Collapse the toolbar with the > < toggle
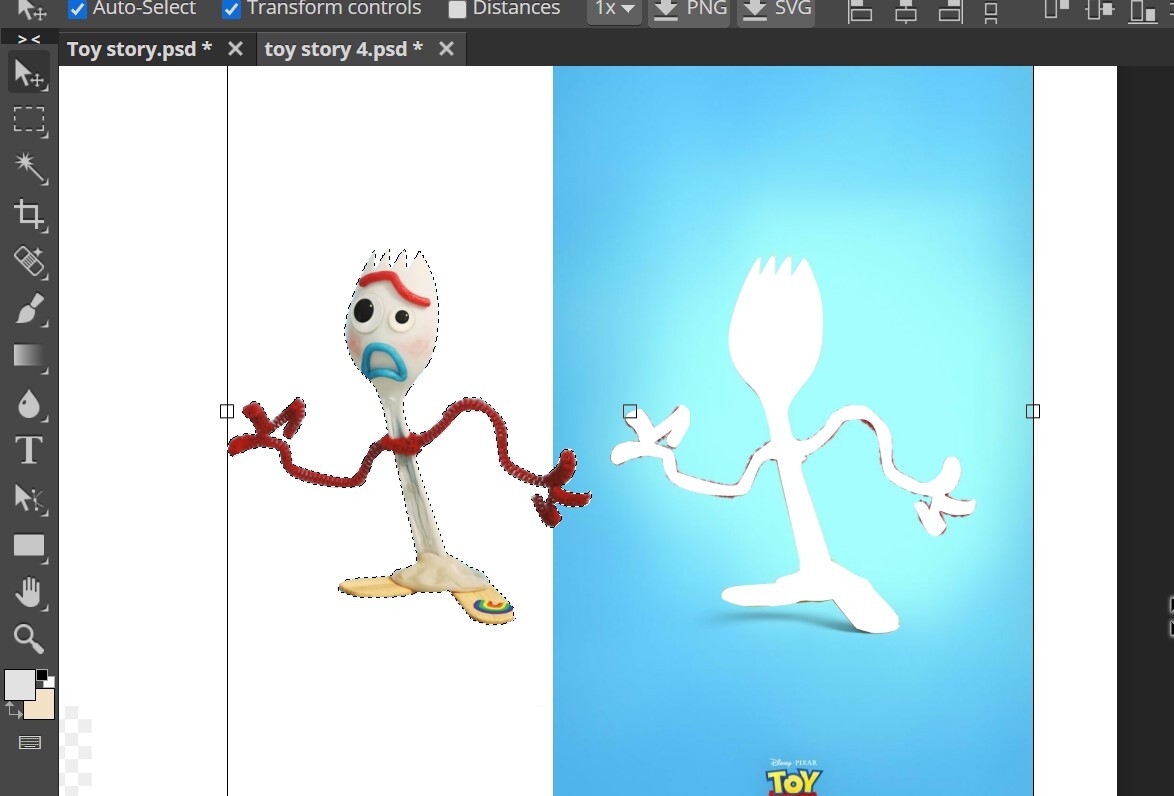 (x=29, y=39)
